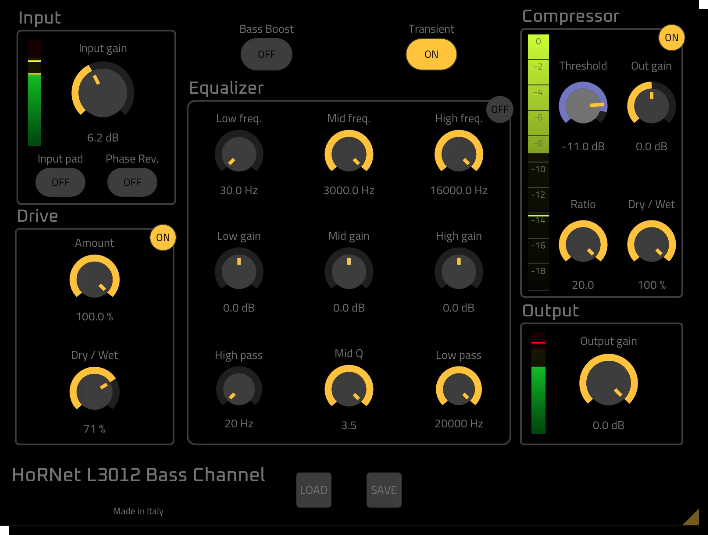Click the SAVE preset button

(x=384, y=490)
